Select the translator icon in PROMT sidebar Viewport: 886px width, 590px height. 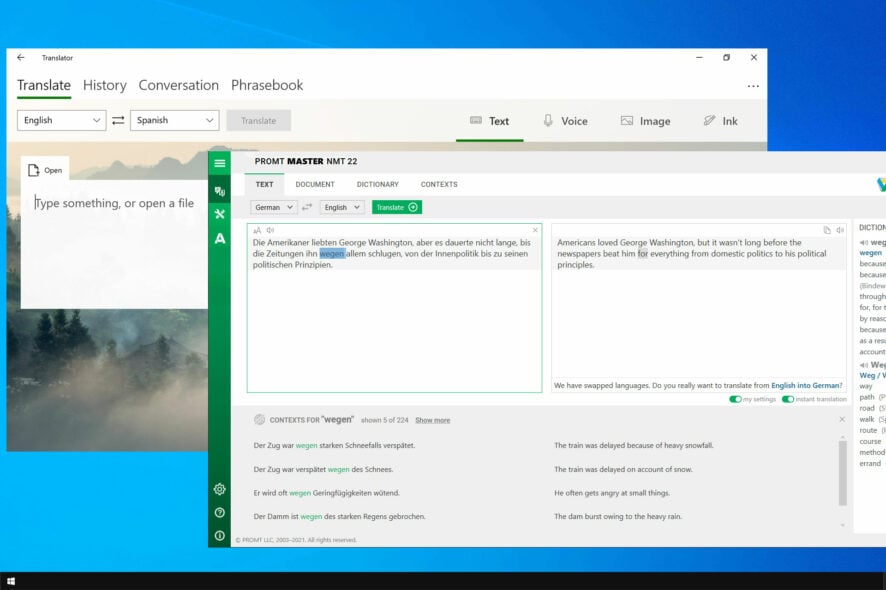point(220,192)
